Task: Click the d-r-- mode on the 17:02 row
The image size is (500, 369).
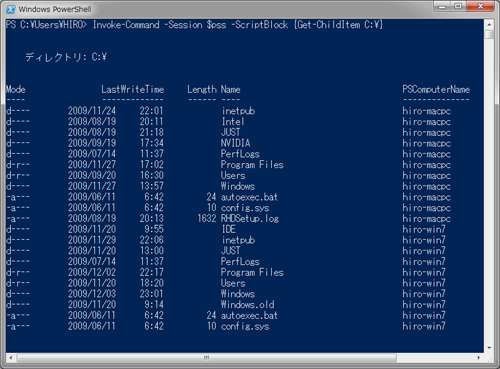Action: (18, 164)
